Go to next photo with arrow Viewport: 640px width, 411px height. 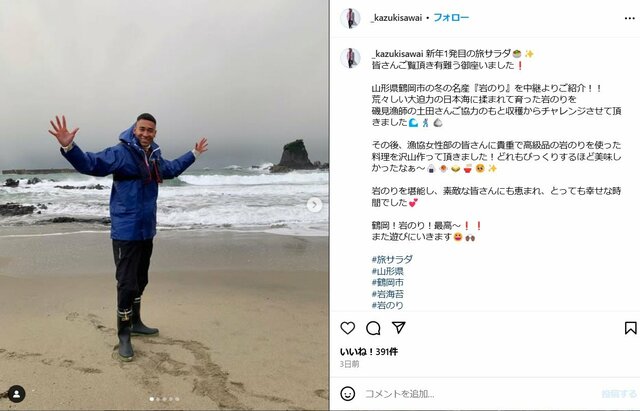pyautogui.click(x=314, y=205)
